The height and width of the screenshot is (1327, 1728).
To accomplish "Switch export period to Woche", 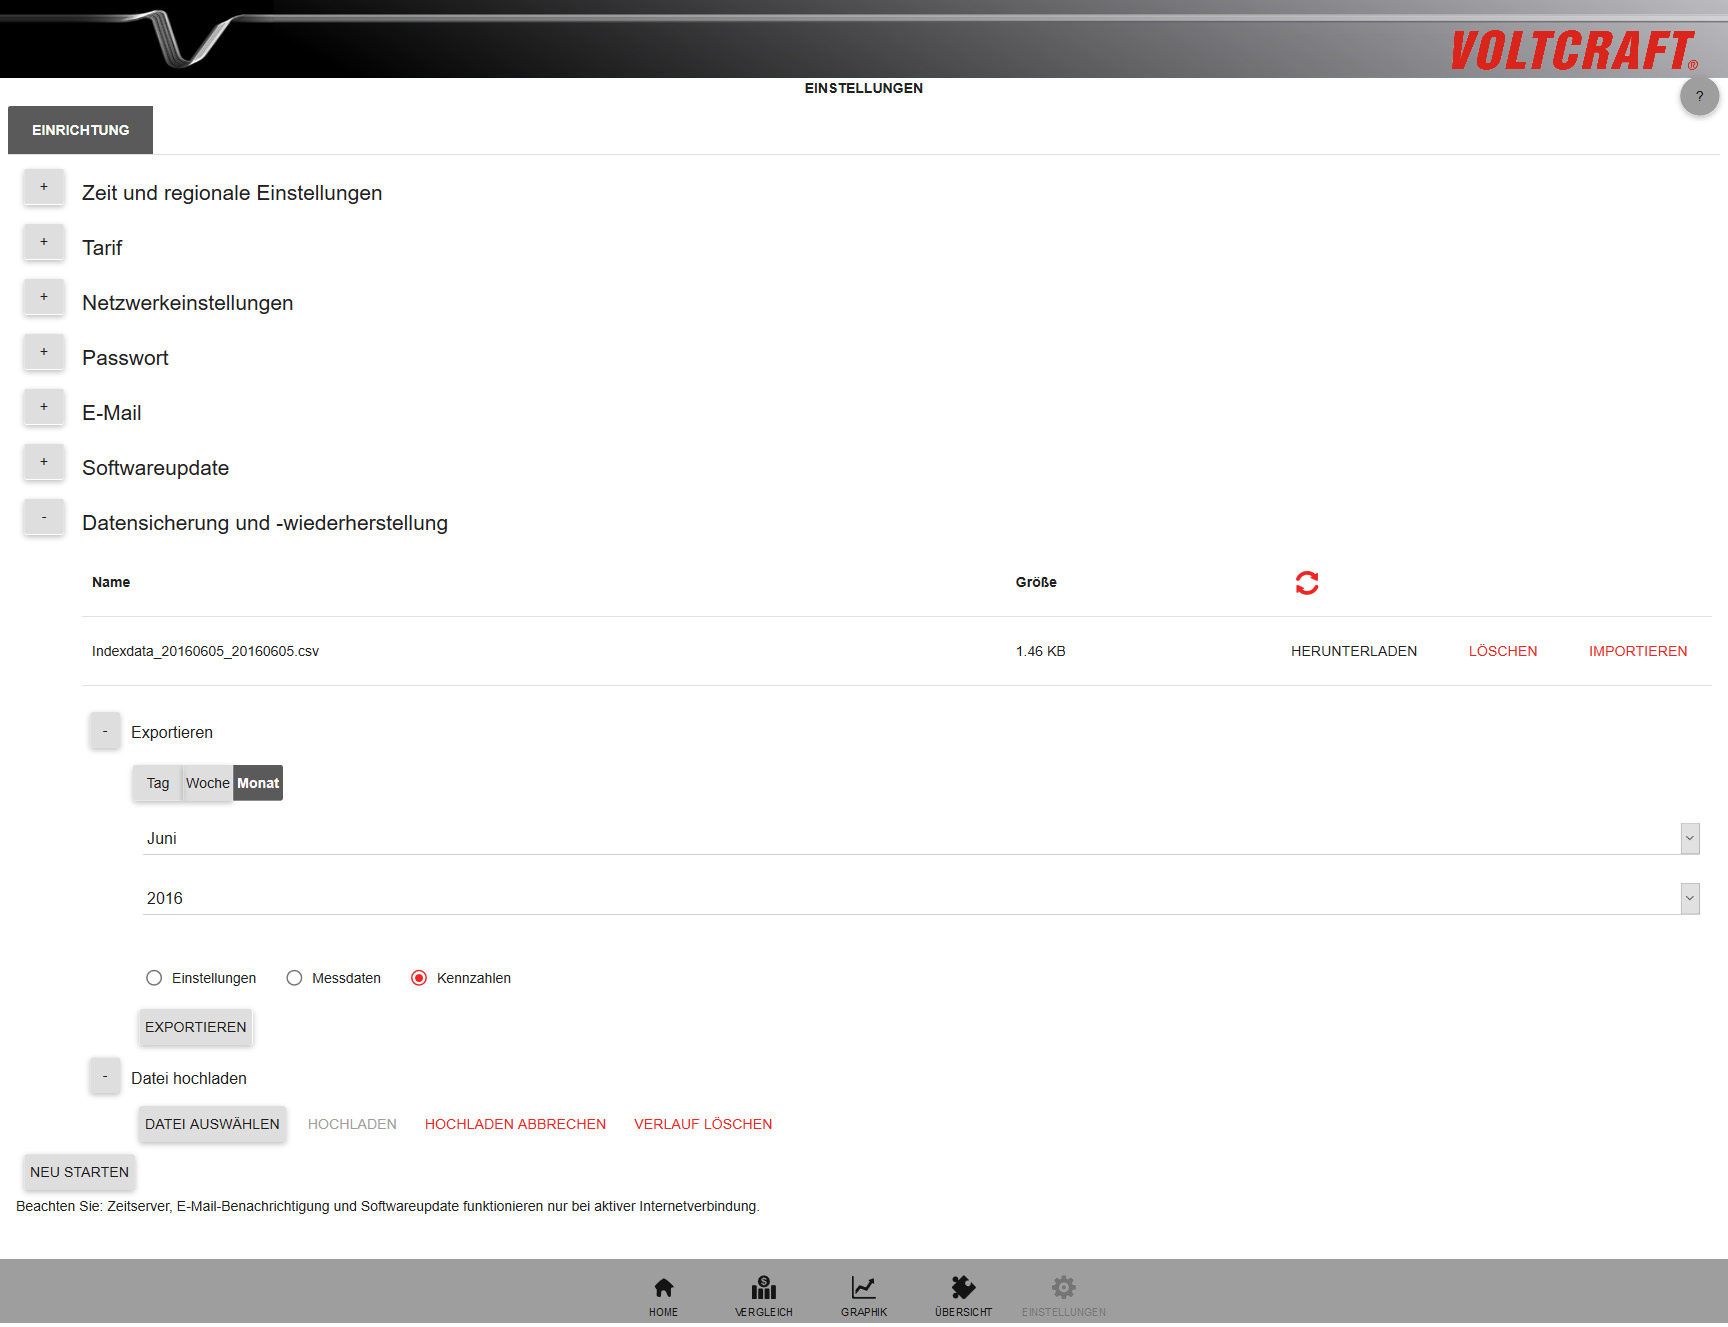I will pyautogui.click(x=208, y=783).
